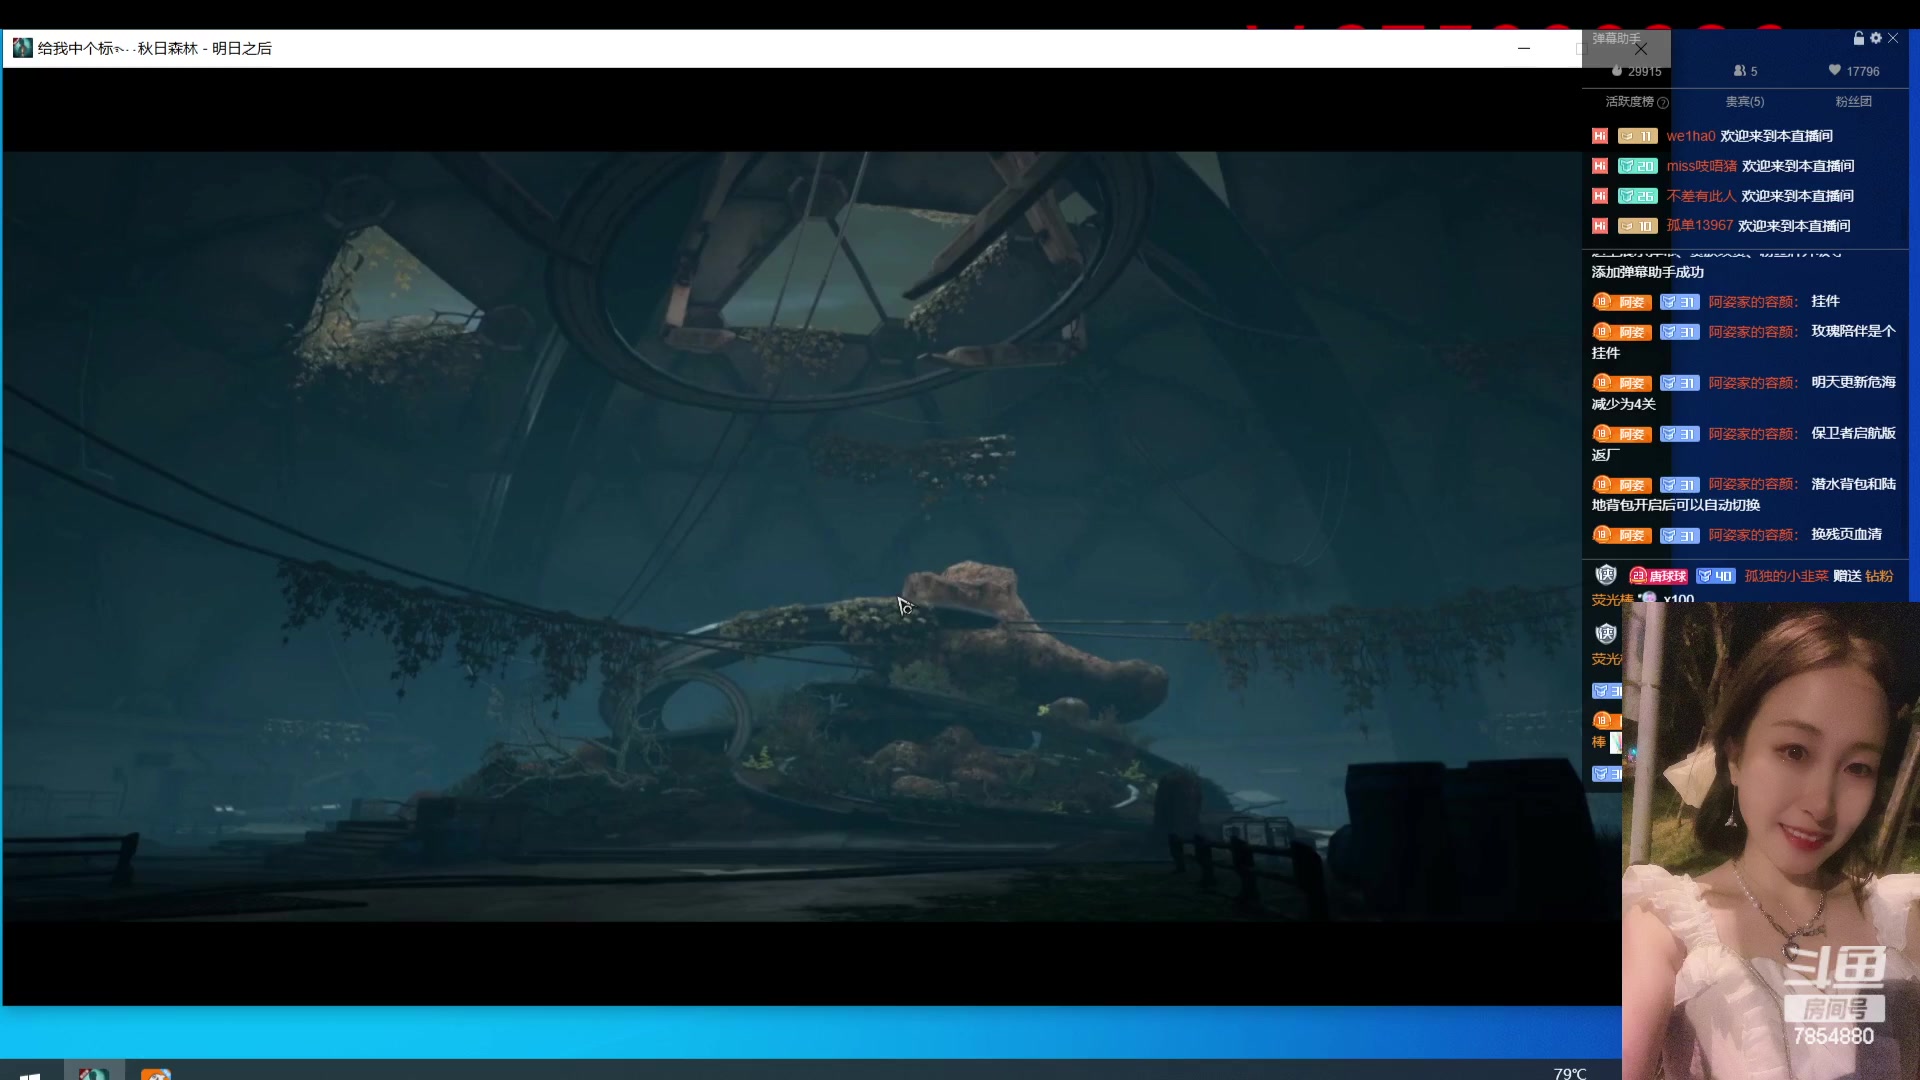The width and height of the screenshot is (1920, 1080).
Task: Click chat message 潜水背包和陆
Action: (1853, 484)
